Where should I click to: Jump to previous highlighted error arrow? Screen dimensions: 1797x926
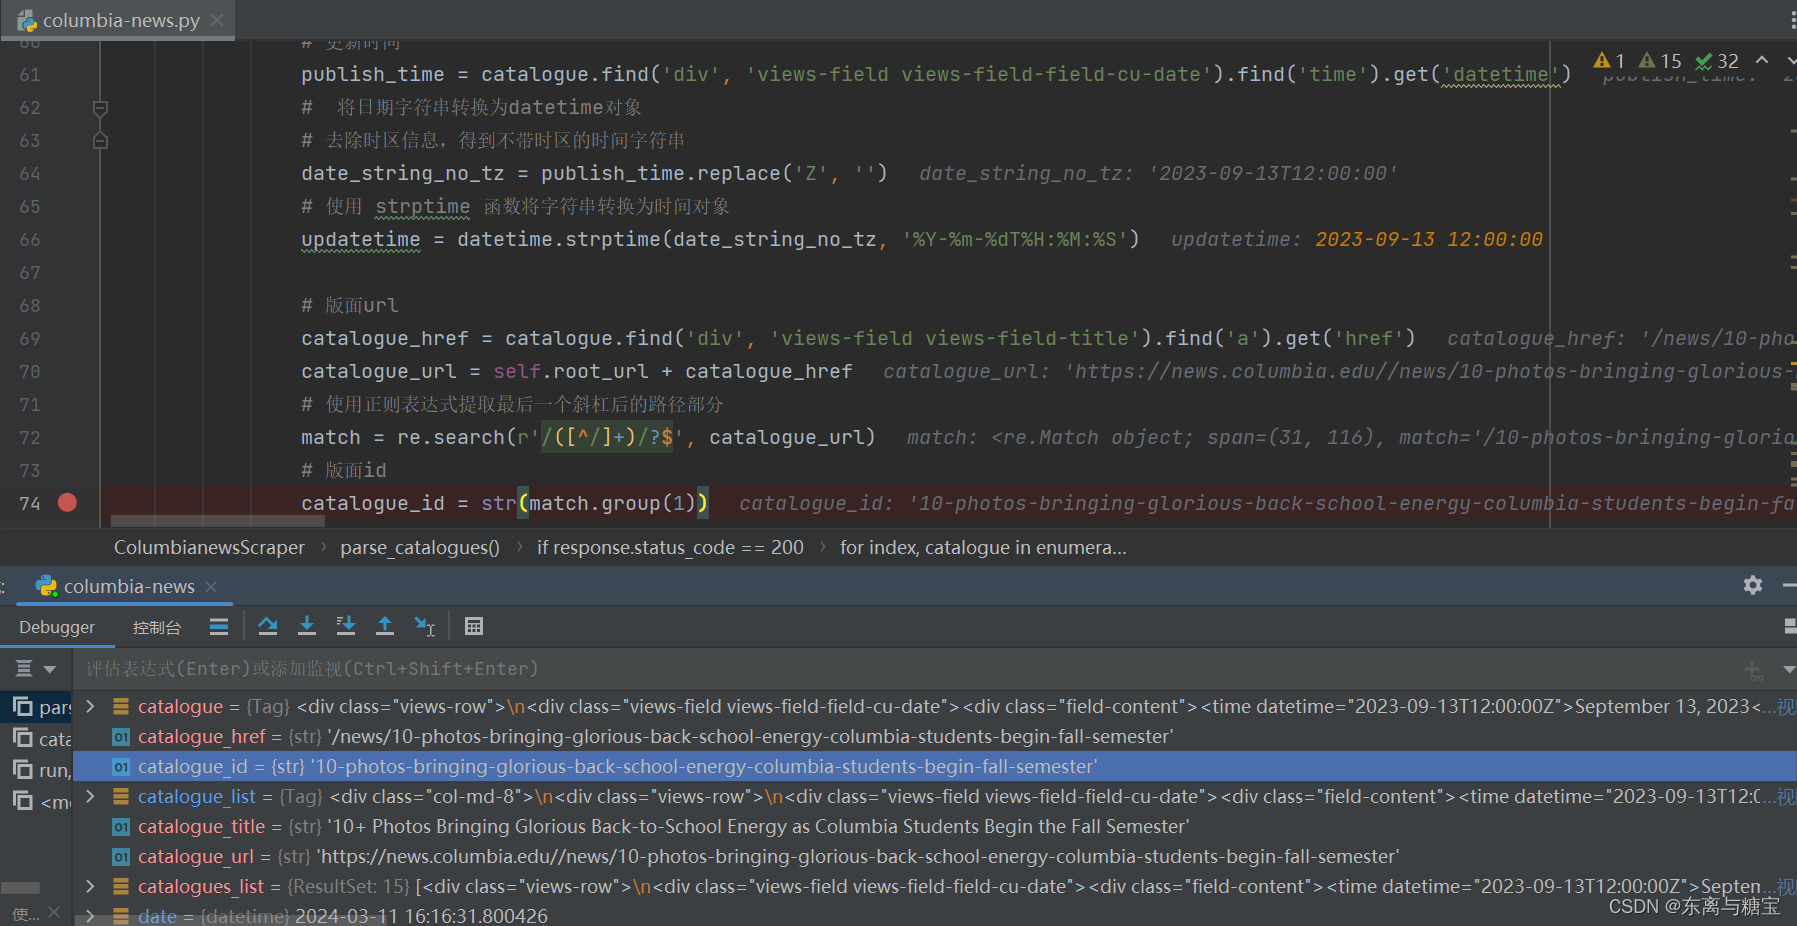pyautogui.click(x=1762, y=60)
